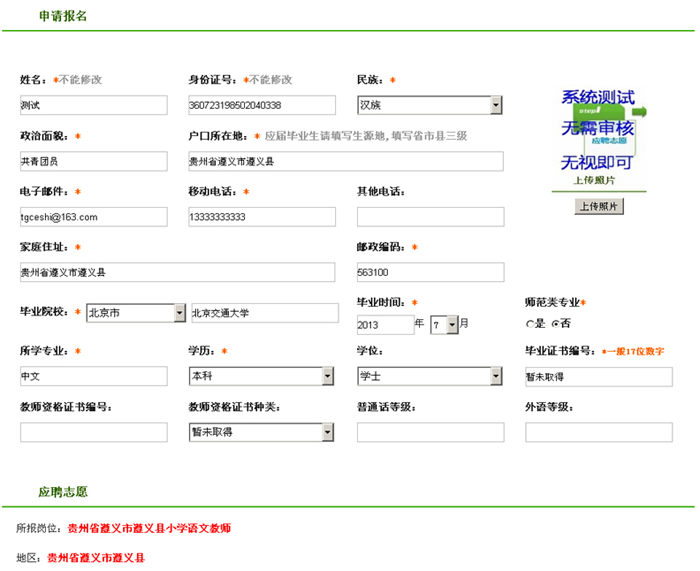Click the 邮政编码 postal code field
The height and width of the screenshot is (571, 700).
tap(430, 272)
